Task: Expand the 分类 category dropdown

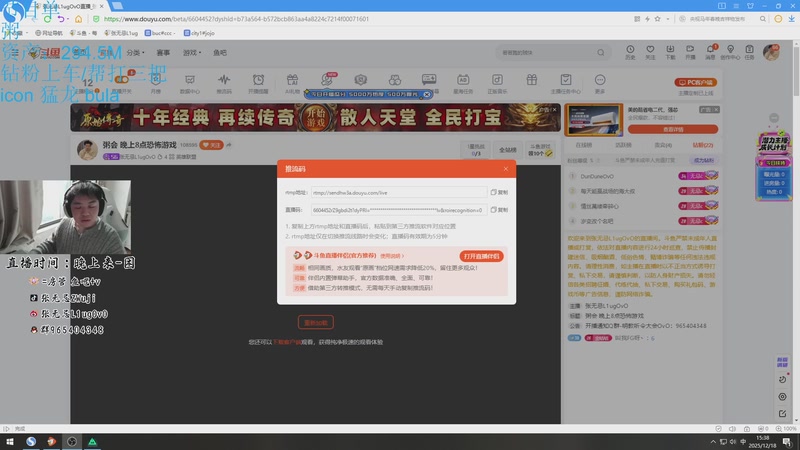Action: click(135, 53)
